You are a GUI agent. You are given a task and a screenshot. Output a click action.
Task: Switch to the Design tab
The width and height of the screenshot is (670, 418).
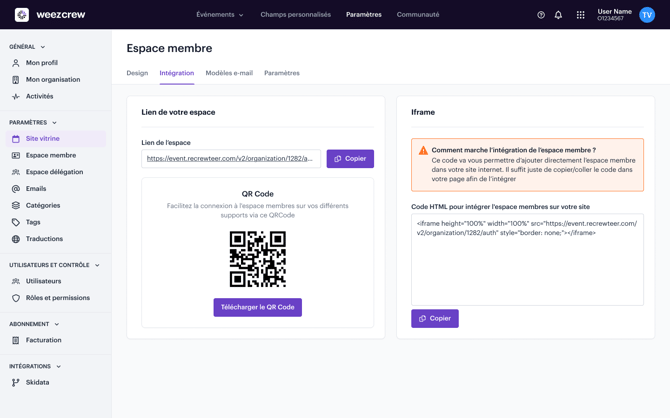(137, 73)
